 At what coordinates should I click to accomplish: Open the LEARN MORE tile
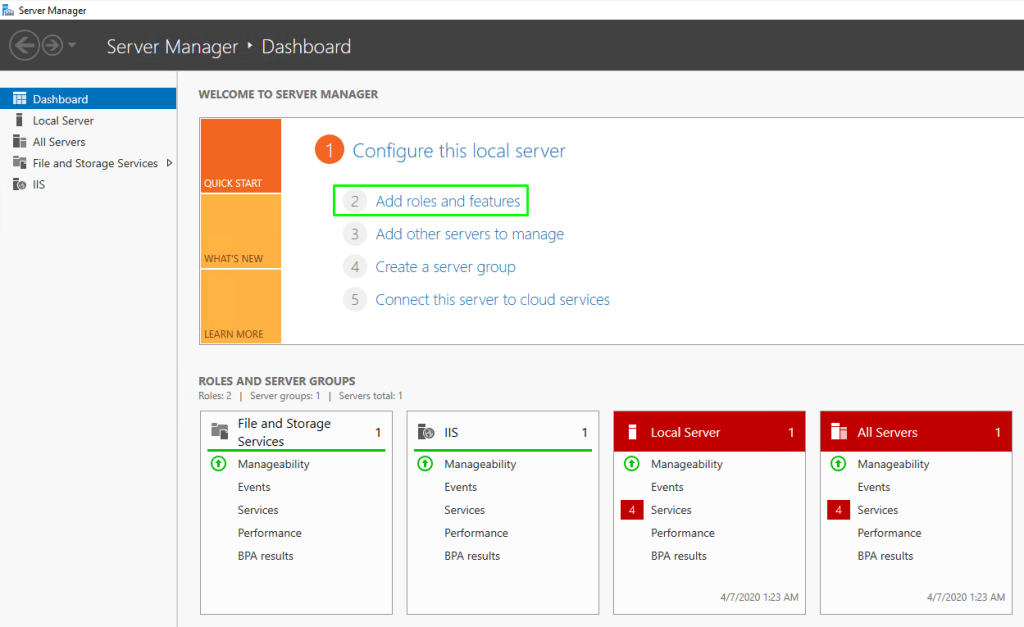pyautogui.click(x=240, y=306)
